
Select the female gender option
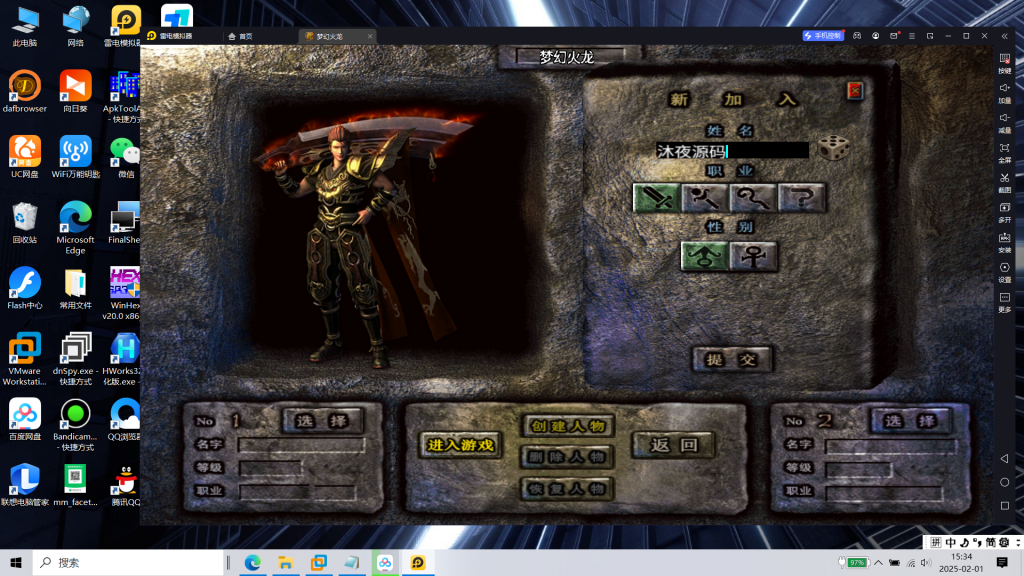coord(753,257)
